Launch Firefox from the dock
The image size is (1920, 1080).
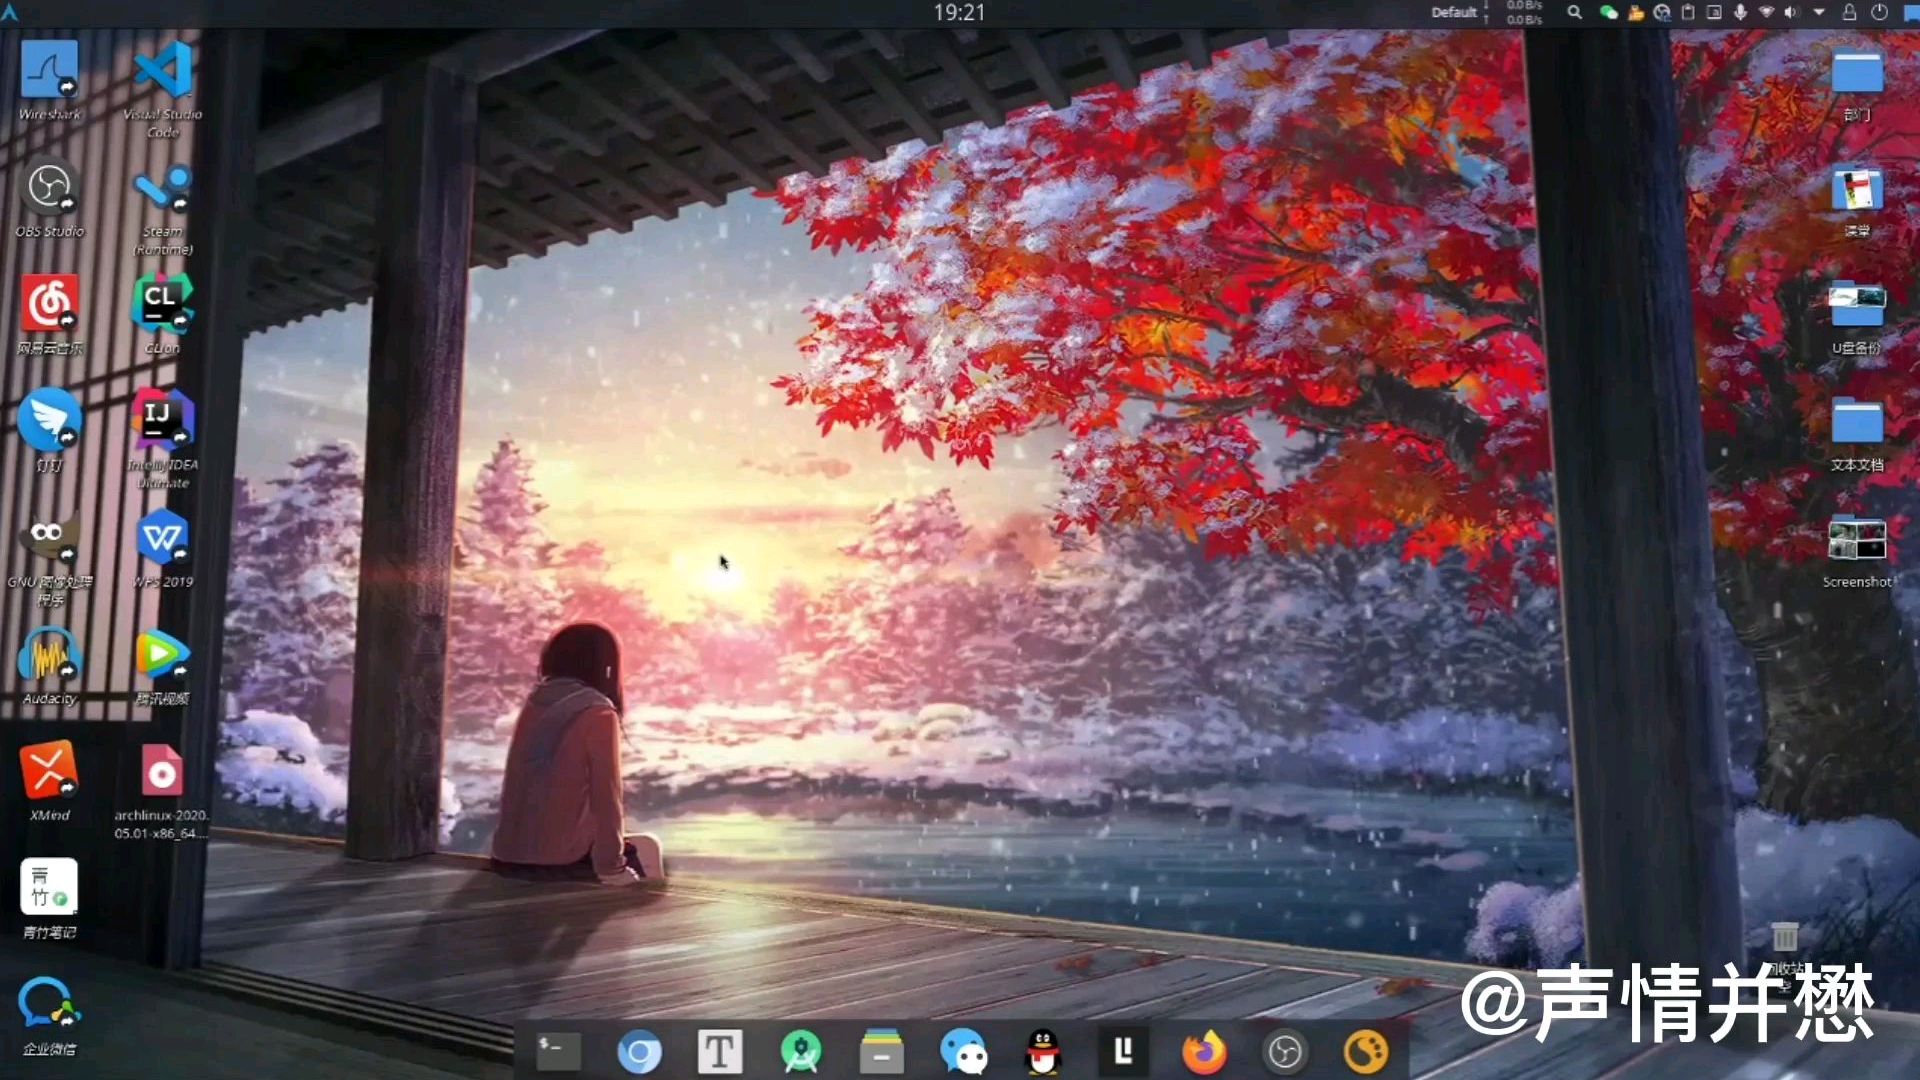tap(1204, 1052)
